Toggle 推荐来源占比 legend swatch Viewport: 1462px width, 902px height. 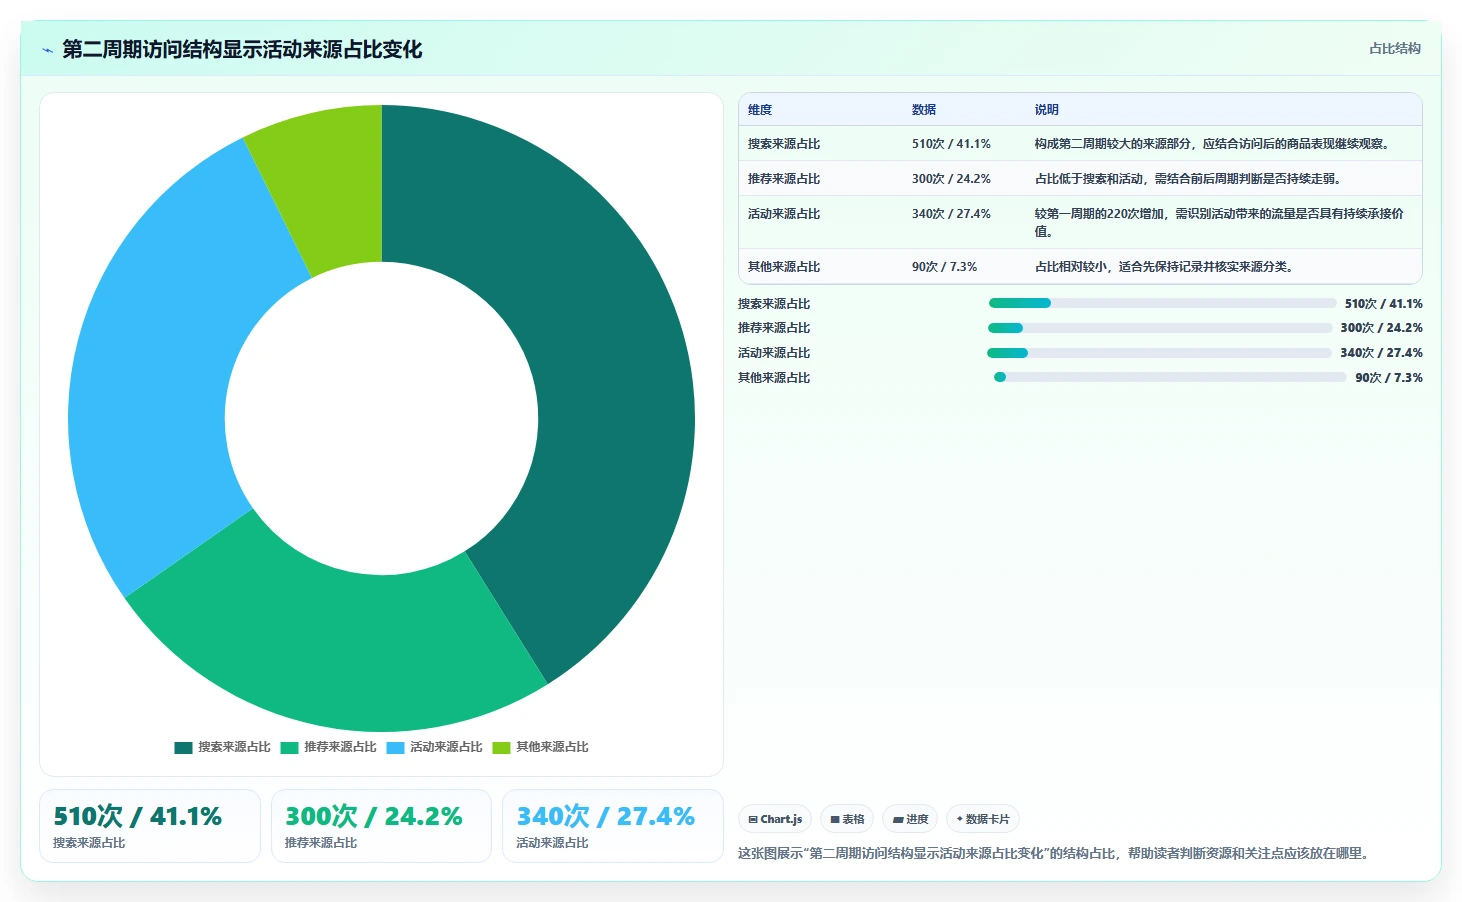[x=289, y=747]
